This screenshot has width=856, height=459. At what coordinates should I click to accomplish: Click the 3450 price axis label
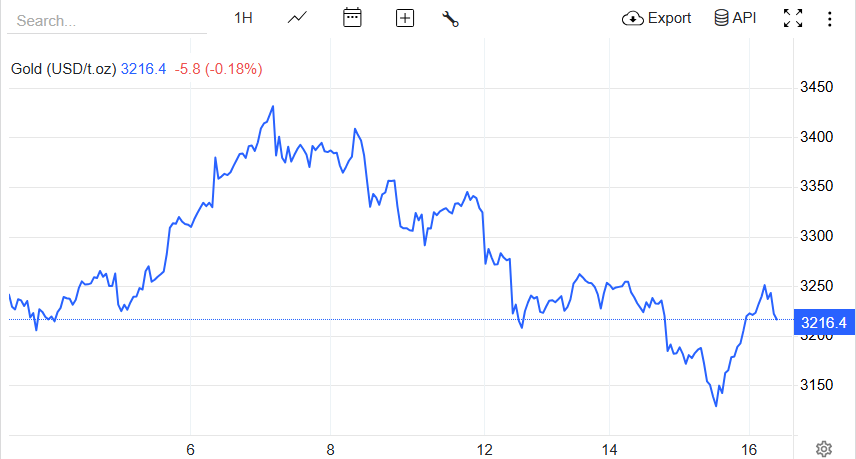pyautogui.click(x=816, y=87)
